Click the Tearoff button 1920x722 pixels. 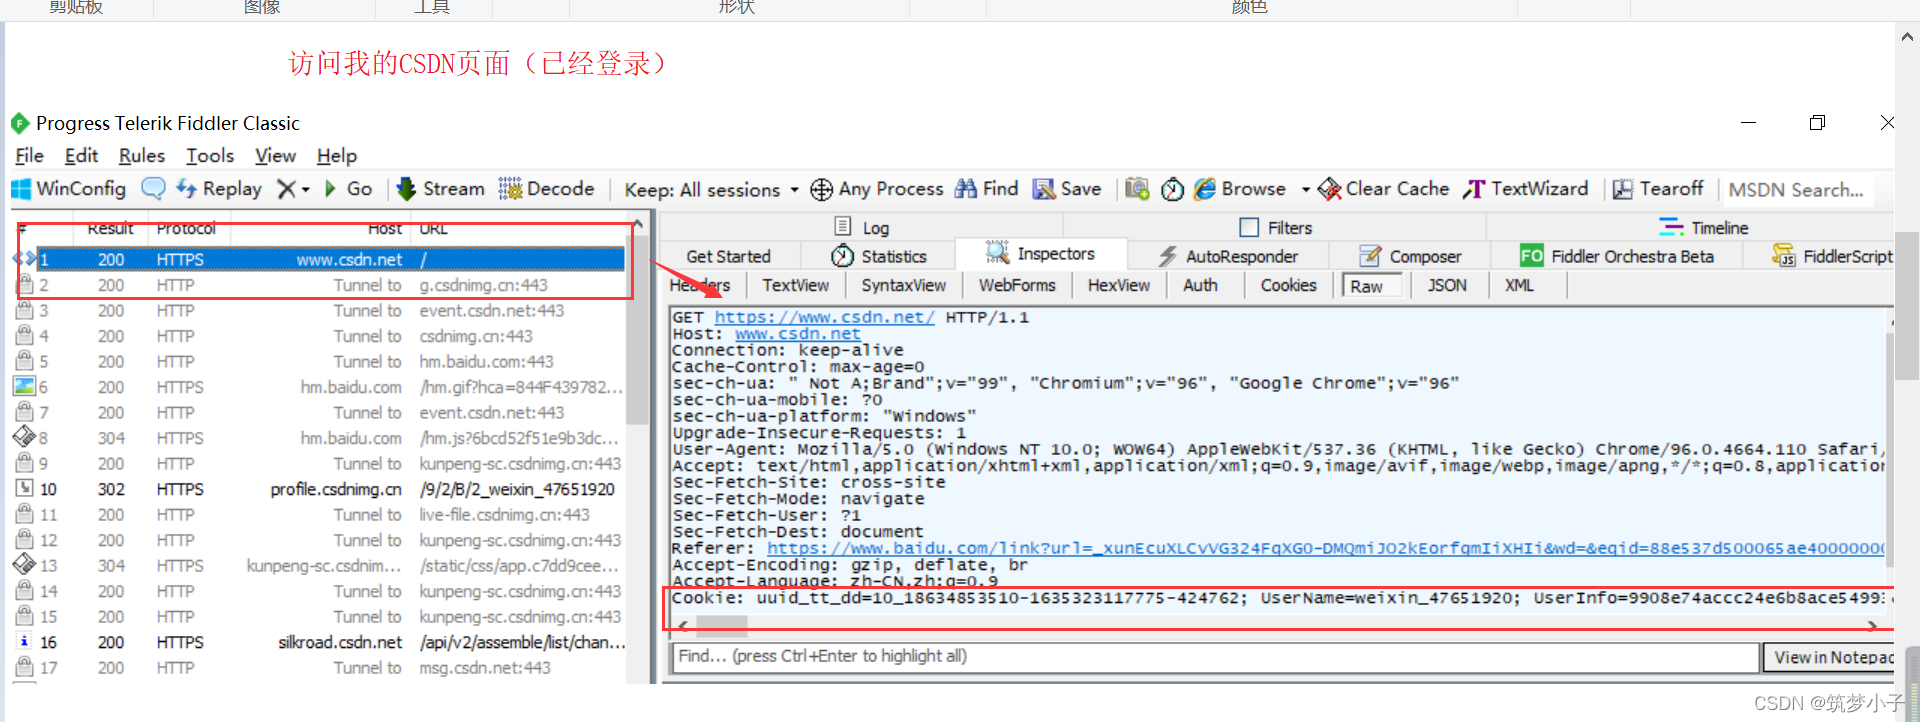click(x=1658, y=189)
